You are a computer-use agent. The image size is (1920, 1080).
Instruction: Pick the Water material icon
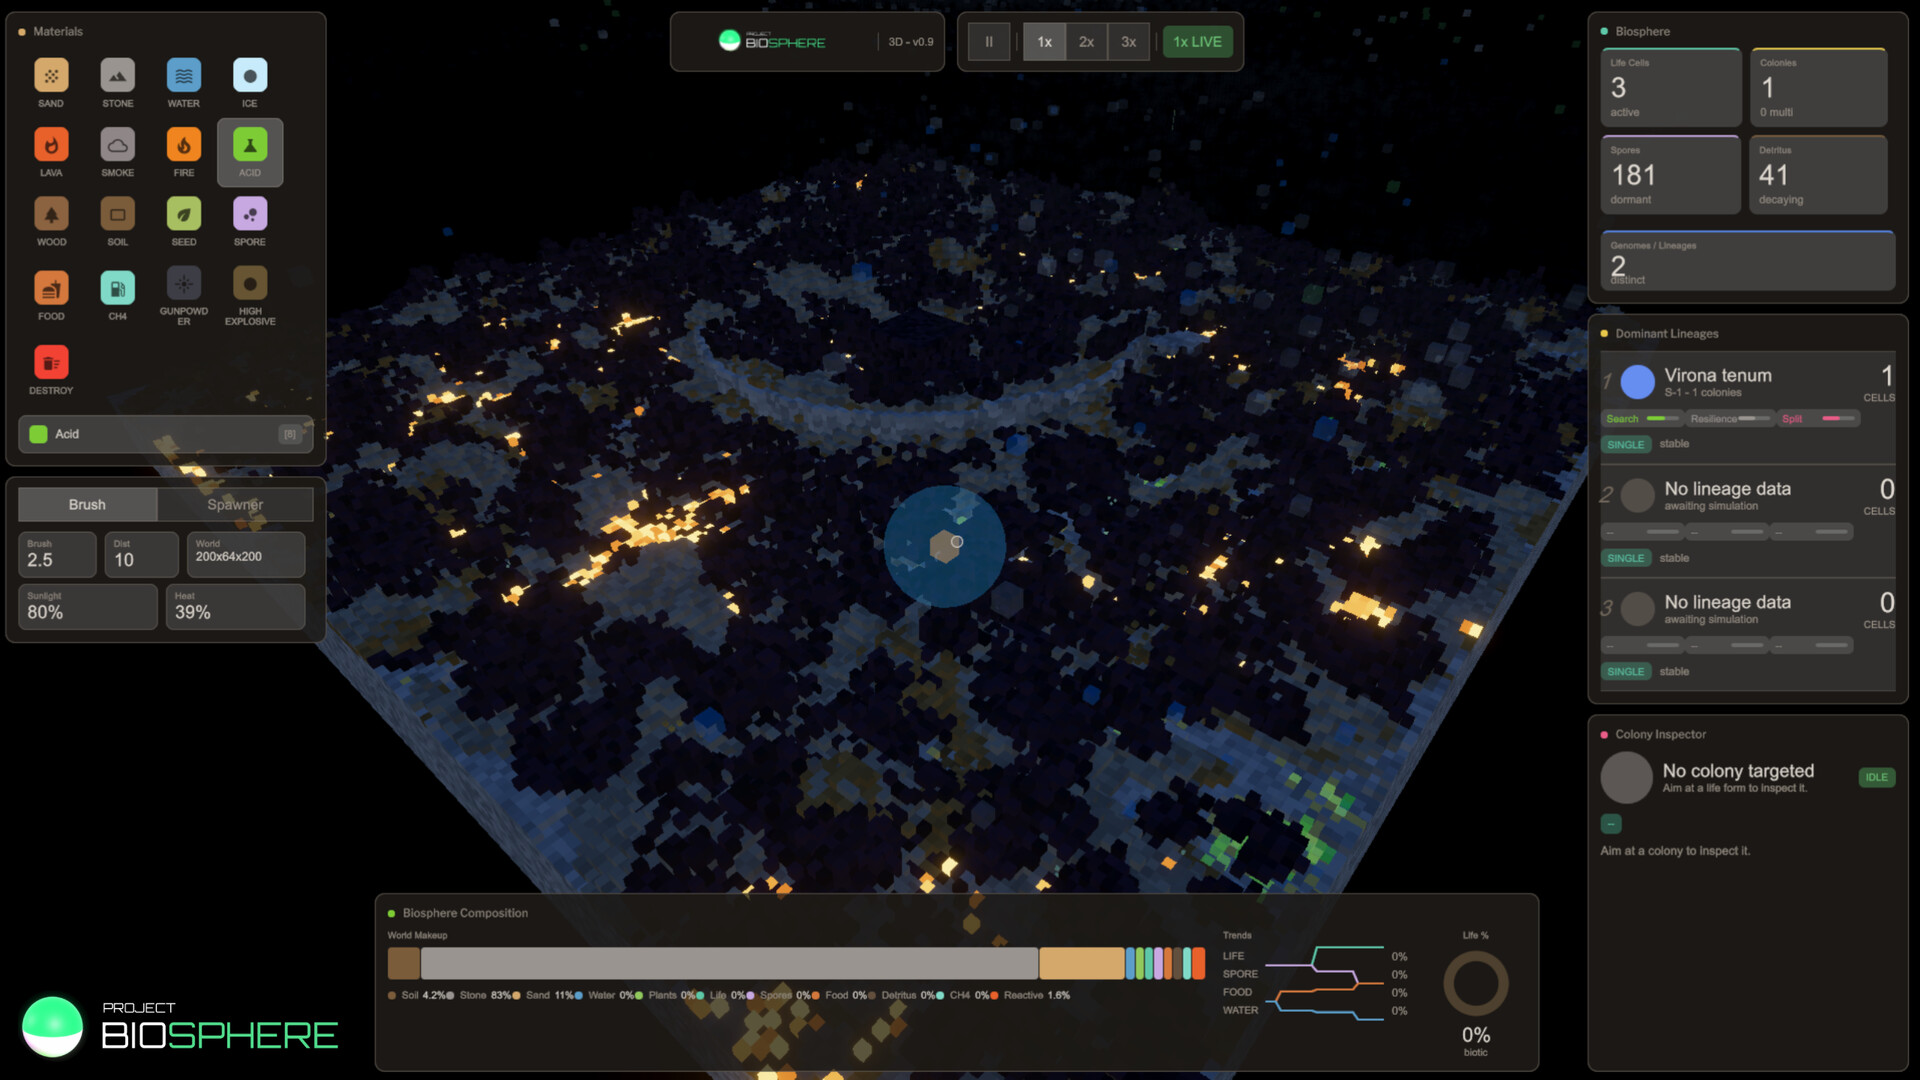click(x=183, y=76)
